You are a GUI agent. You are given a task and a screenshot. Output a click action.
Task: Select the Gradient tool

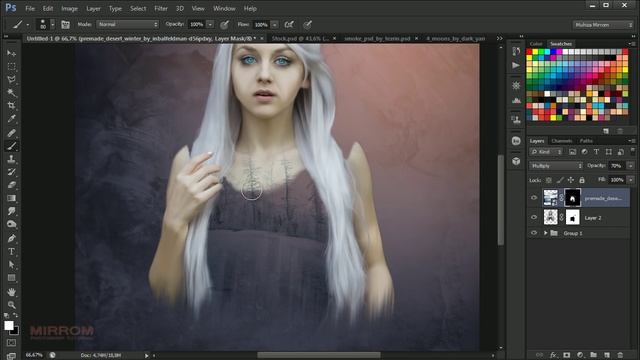click(11, 198)
